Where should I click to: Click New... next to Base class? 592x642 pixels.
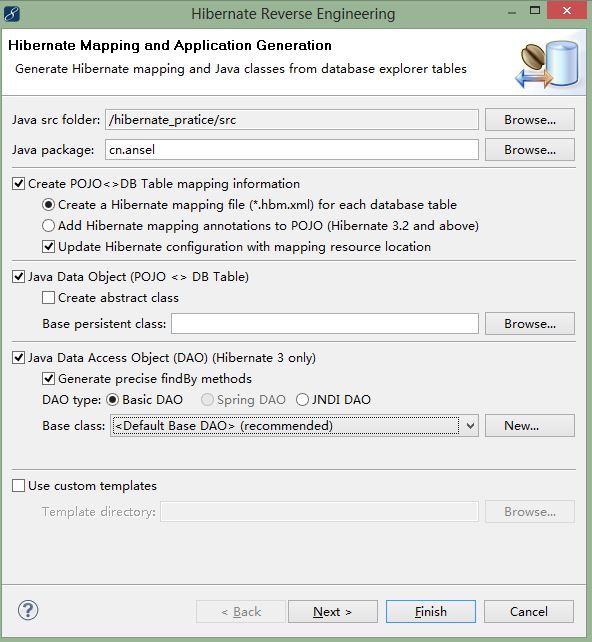(x=530, y=426)
